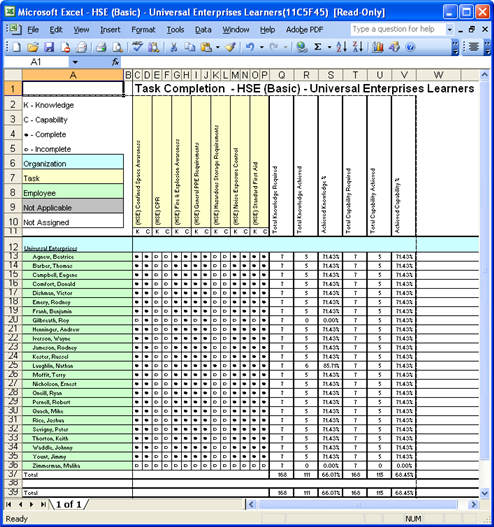This screenshot has height=527, width=494.
Task: Click the E-mail envelope toolbar icon
Action: (x=82, y=47)
